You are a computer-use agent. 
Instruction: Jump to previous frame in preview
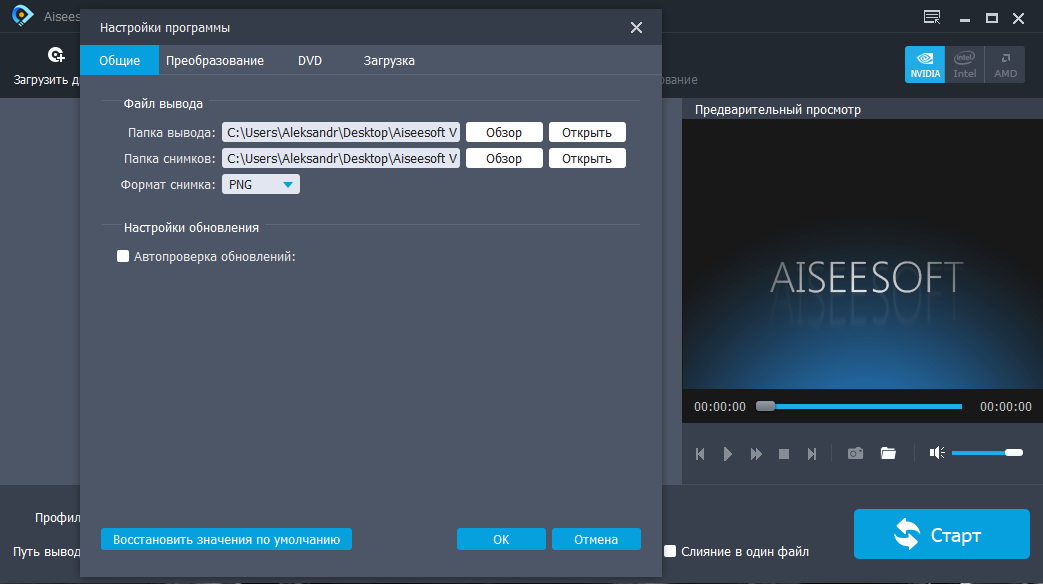point(700,454)
